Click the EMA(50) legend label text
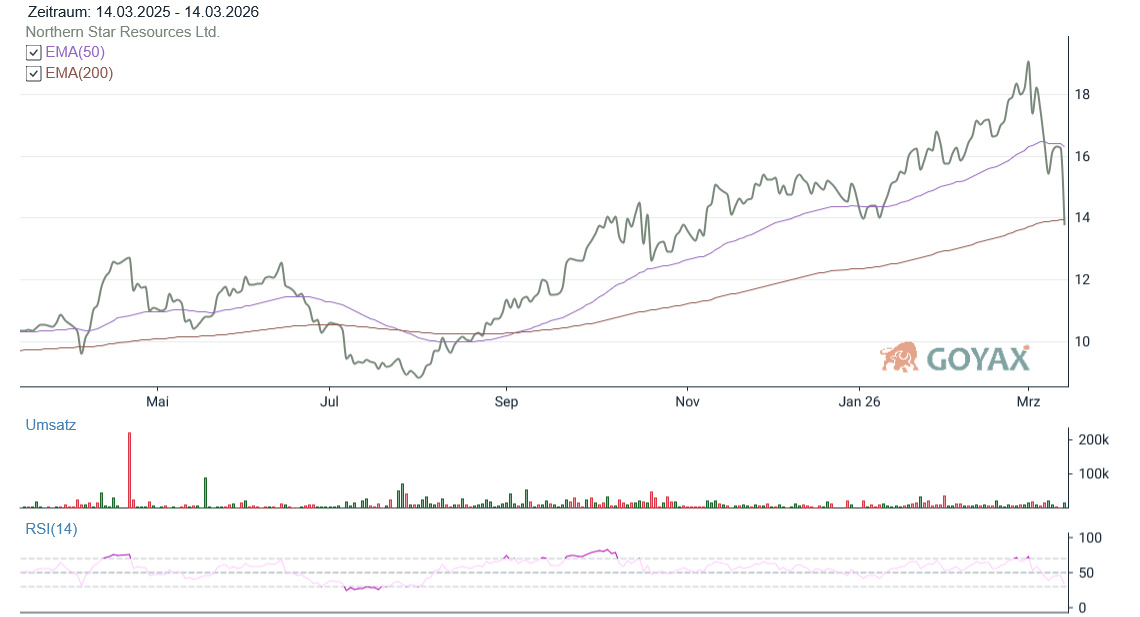Image resolution: width=1140 pixels, height=617 pixels. (75, 52)
